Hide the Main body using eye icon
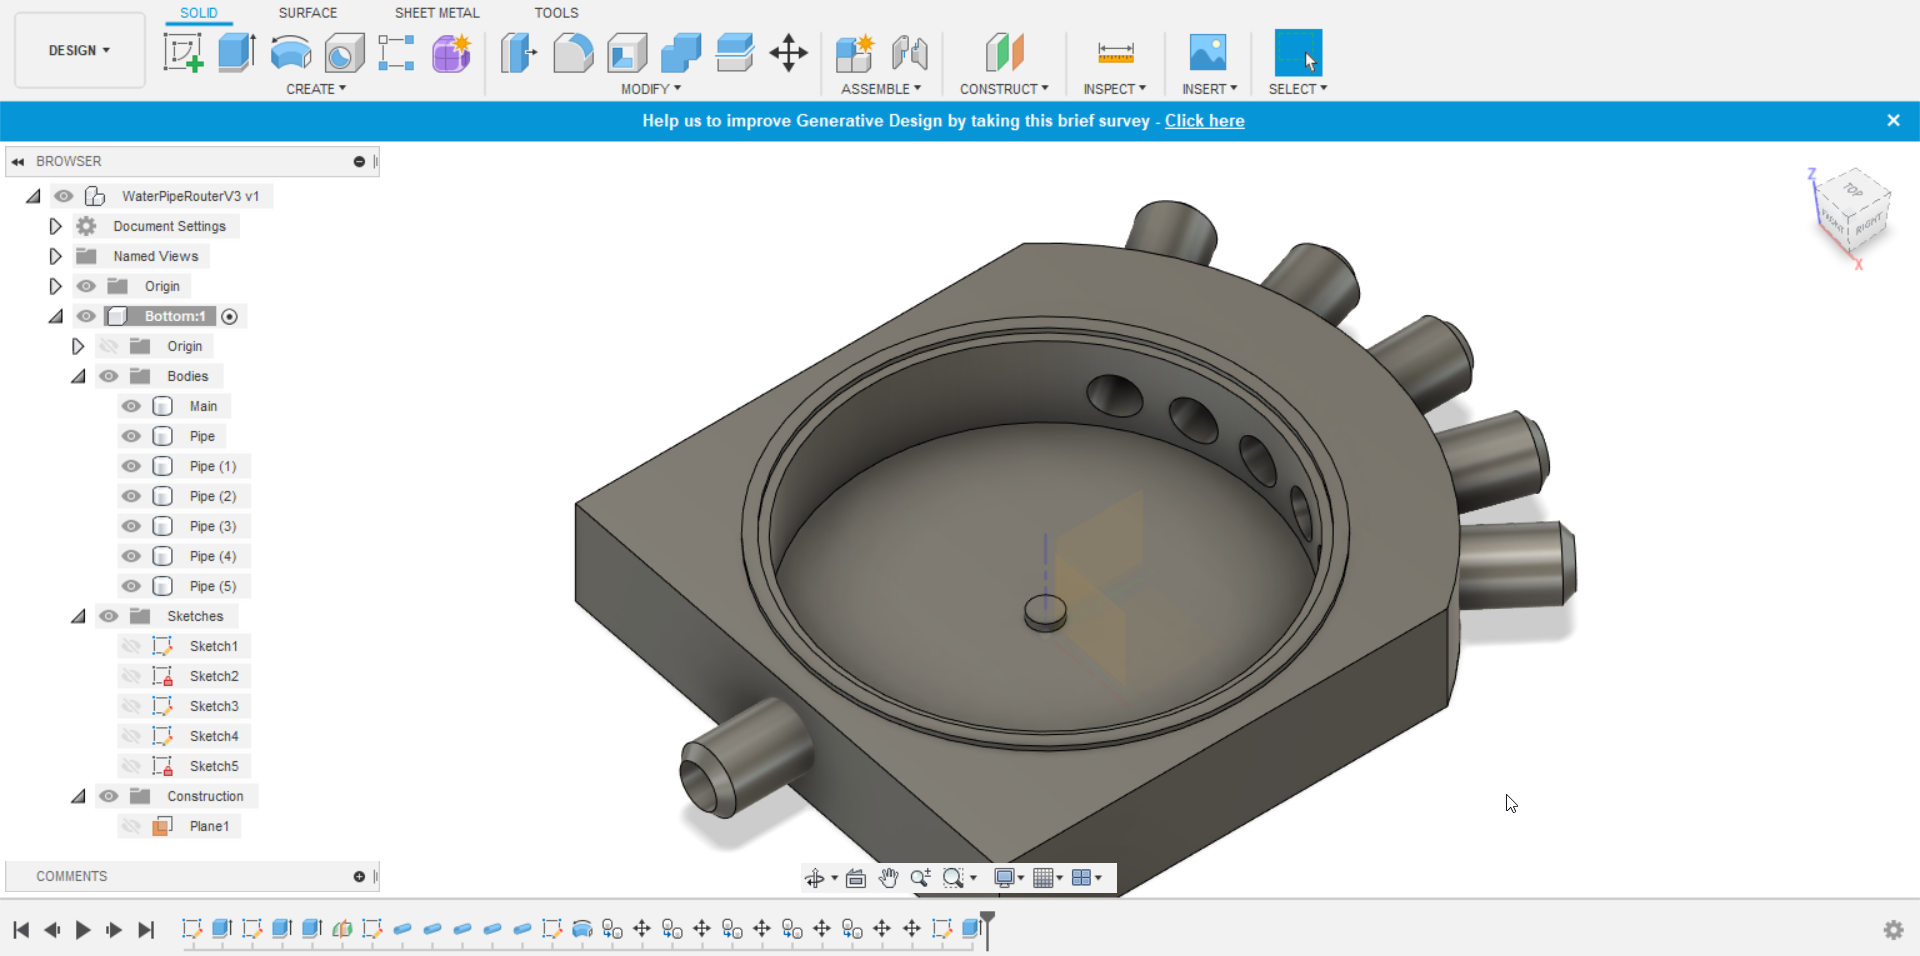 131,406
